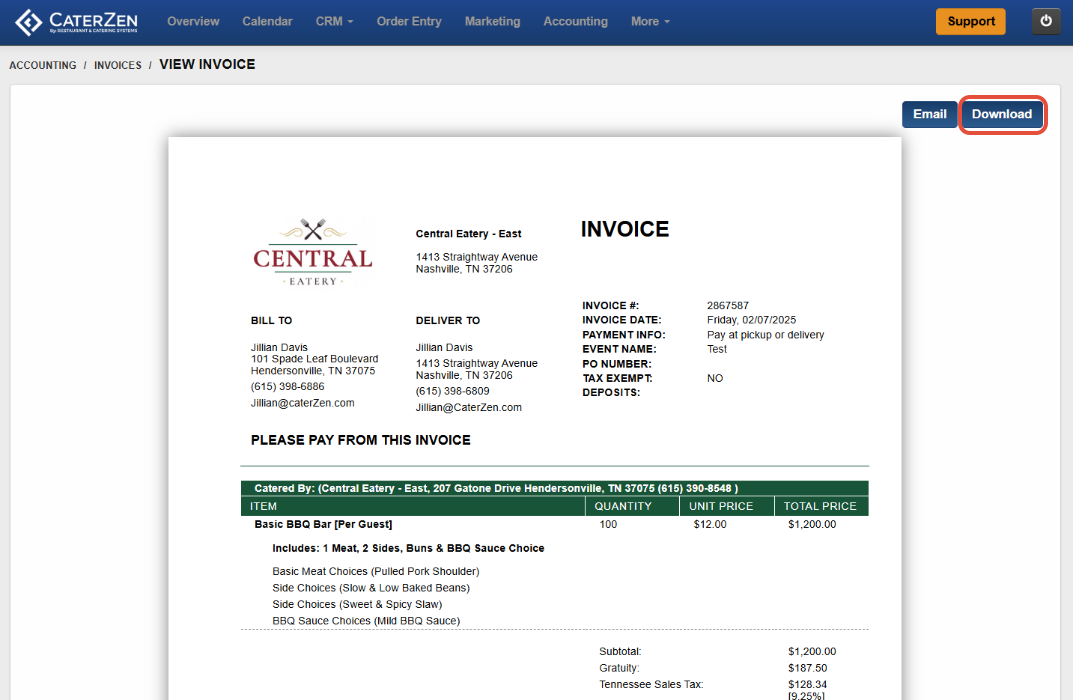Click event name value Test
Image resolution: width=1073 pixels, height=700 pixels.
pos(716,349)
